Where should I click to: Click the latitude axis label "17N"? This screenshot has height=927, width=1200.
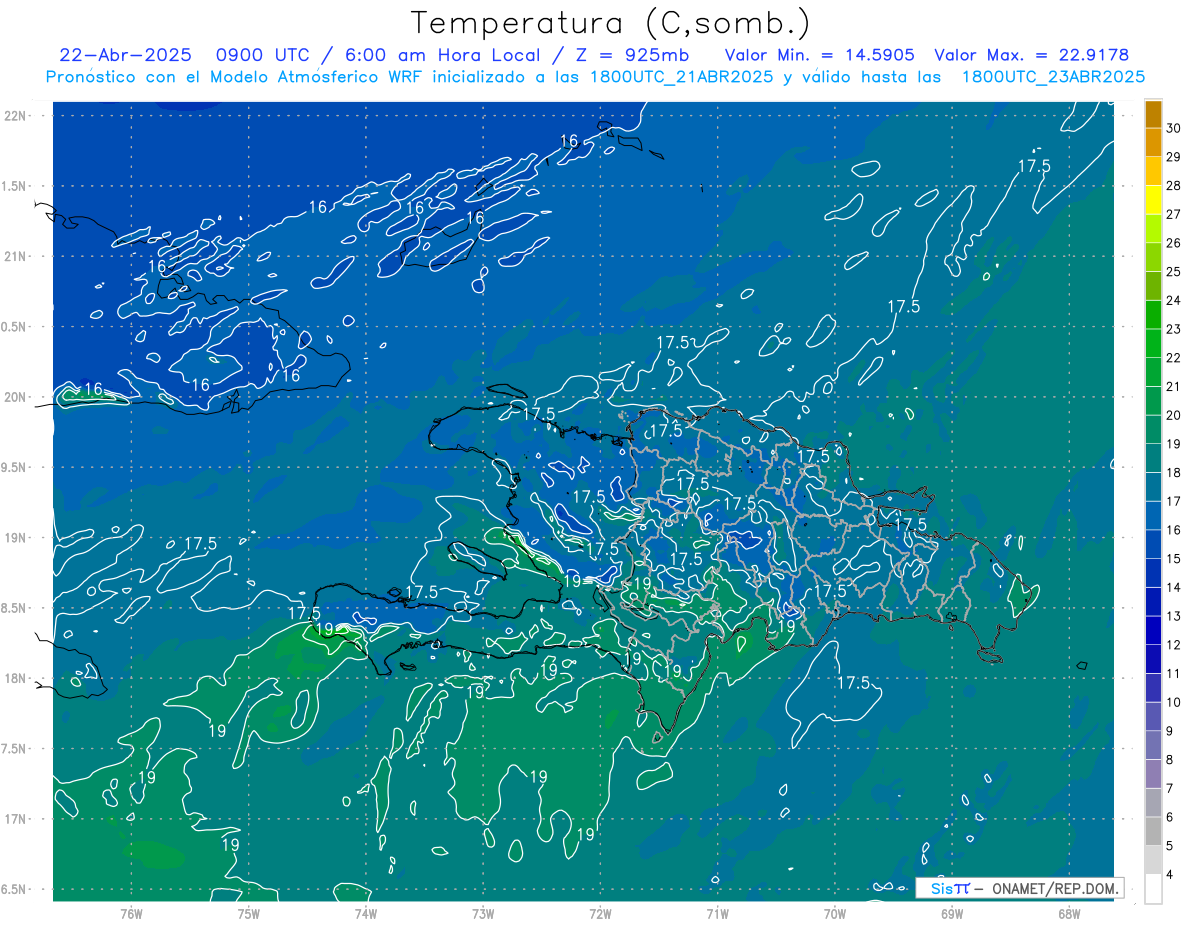[15, 819]
